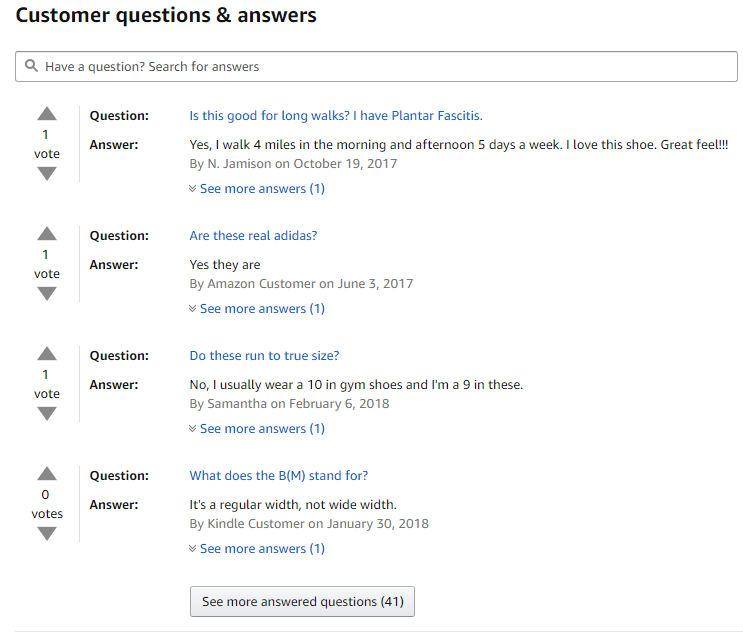The width and height of the screenshot is (743, 634).
Task: Show more answers for the true size question
Action: (257, 429)
